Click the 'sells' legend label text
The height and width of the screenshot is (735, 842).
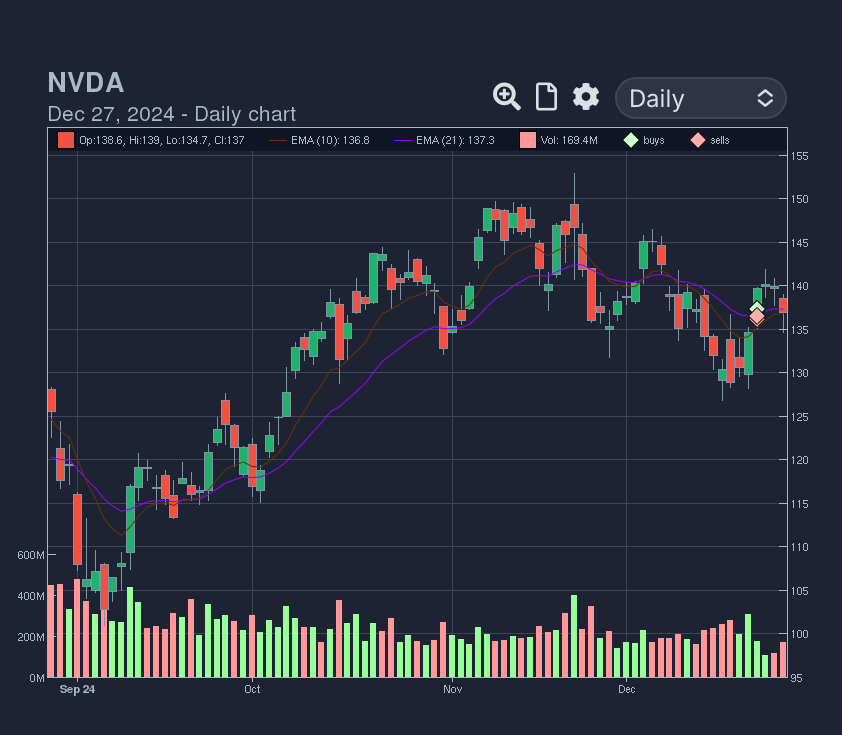point(720,140)
